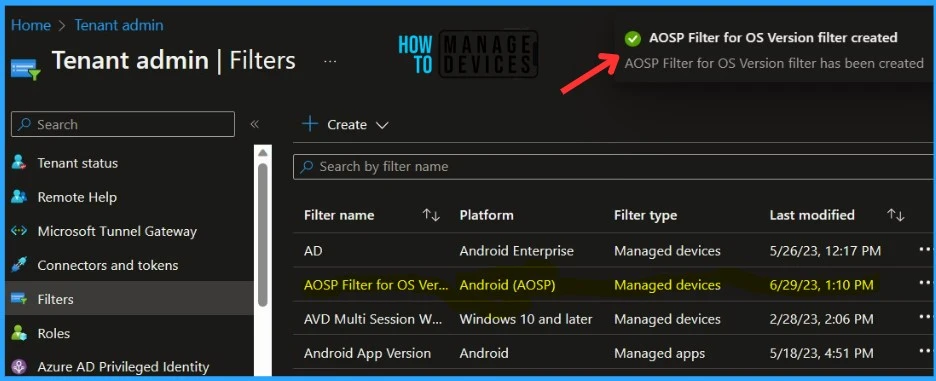Screen dimensions: 936x381
Task: Click the Tenant admin Filters header icon
Action: (25, 68)
